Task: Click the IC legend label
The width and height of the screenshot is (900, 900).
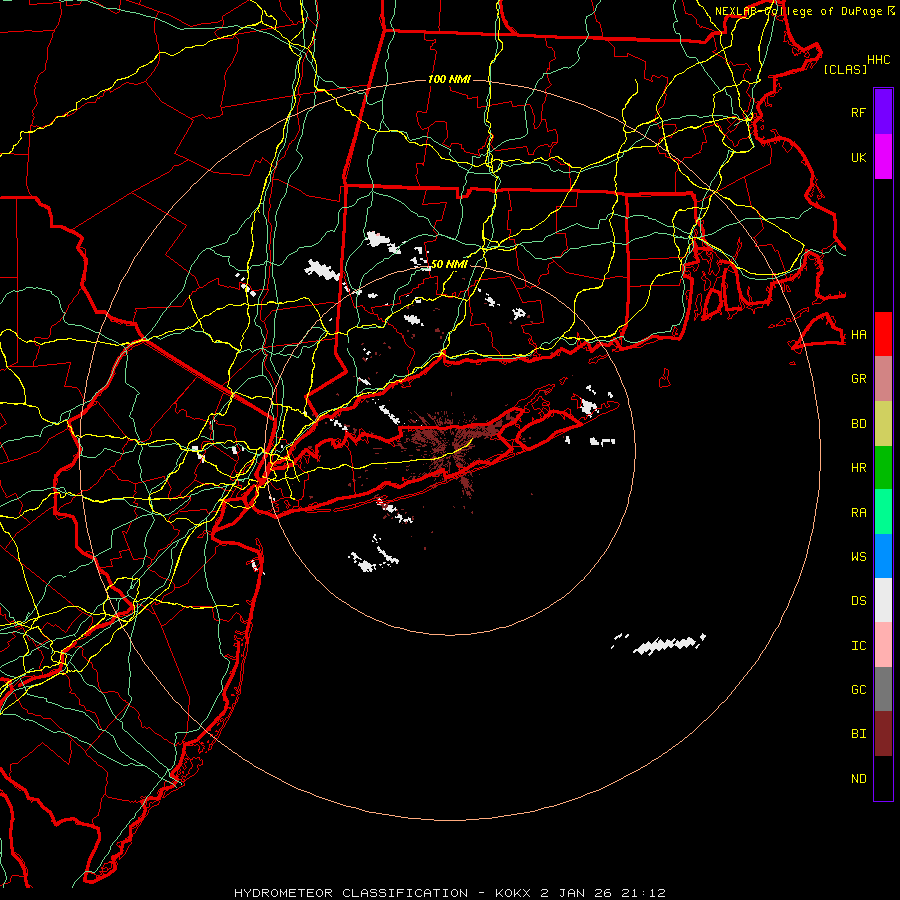Action: point(858,646)
